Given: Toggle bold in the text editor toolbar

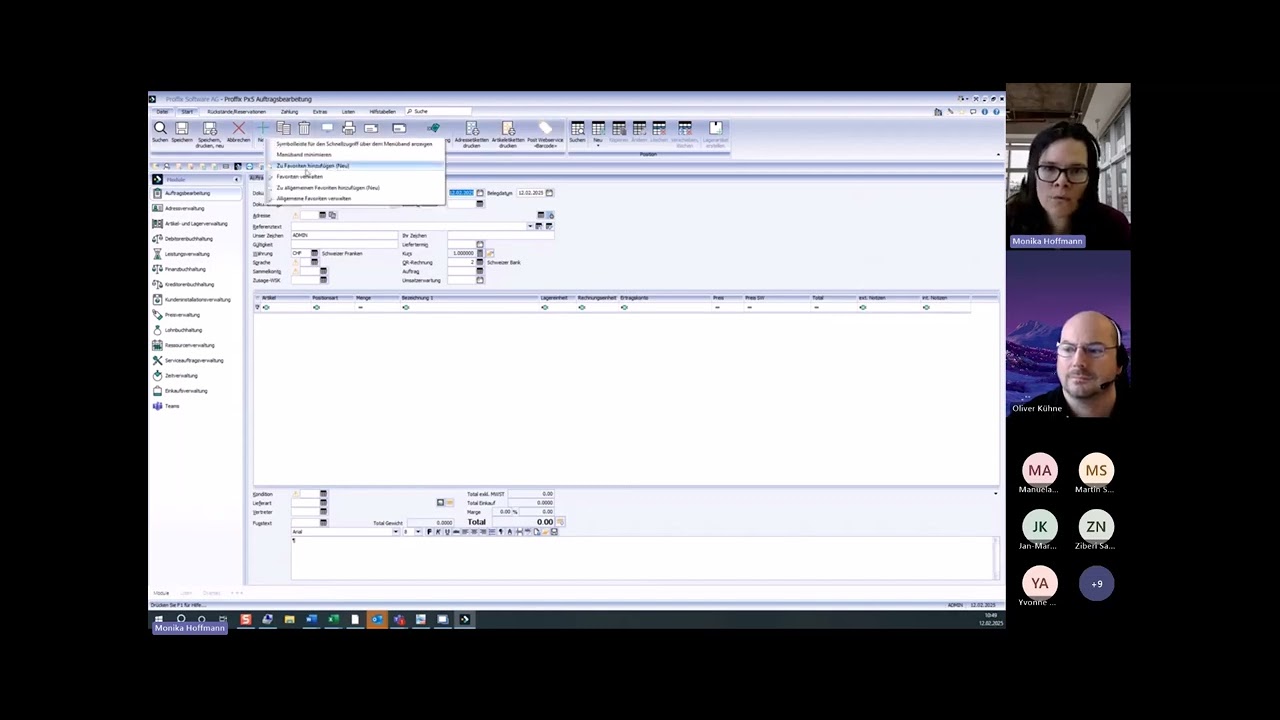Looking at the screenshot, I should click(x=429, y=532).
